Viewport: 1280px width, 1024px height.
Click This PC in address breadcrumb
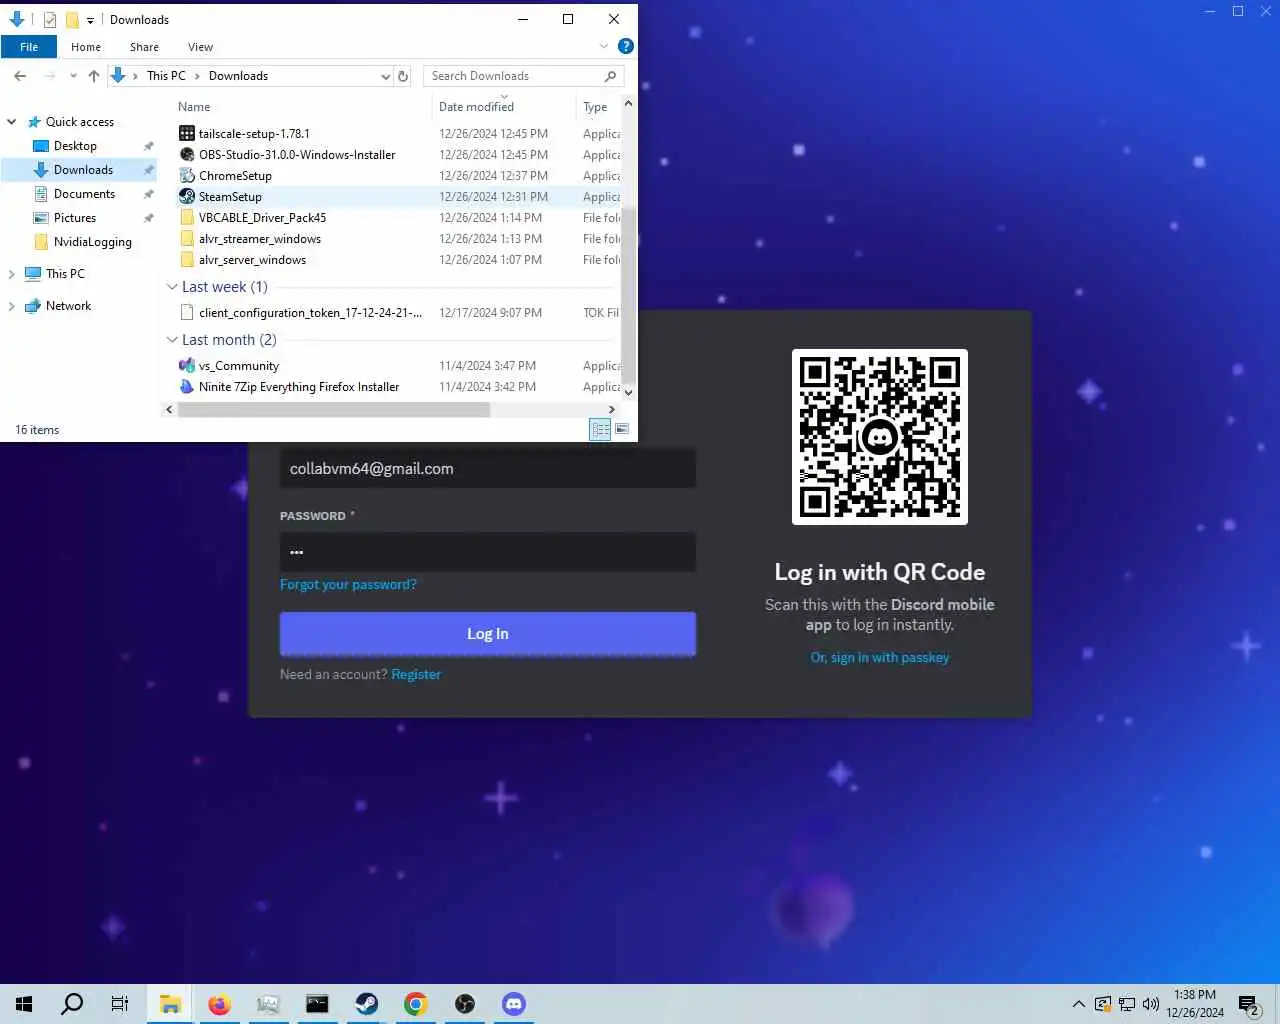click(166, 76)
